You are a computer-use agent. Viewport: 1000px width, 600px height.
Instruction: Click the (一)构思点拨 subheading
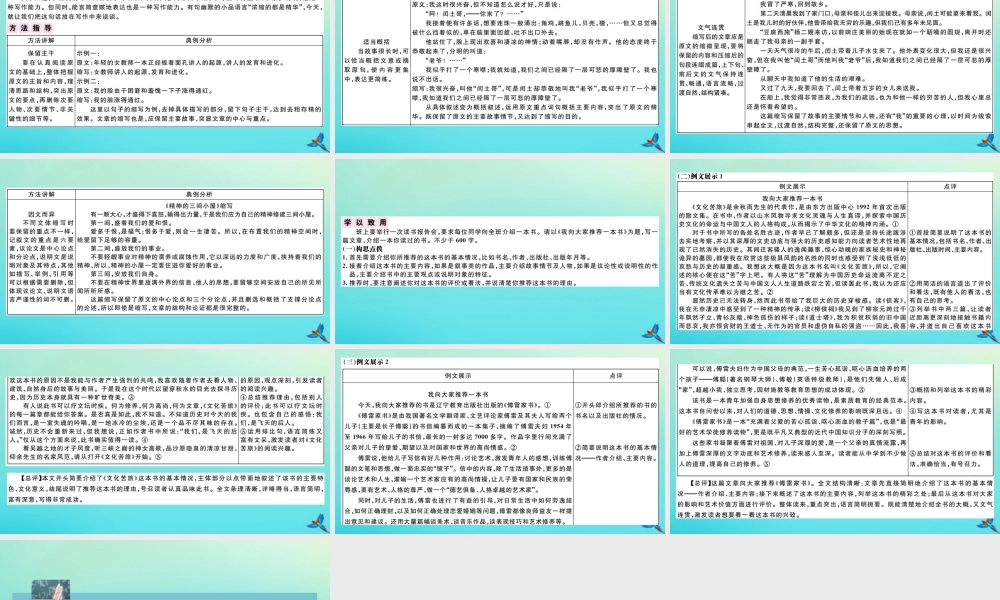(x=362, y=249)
